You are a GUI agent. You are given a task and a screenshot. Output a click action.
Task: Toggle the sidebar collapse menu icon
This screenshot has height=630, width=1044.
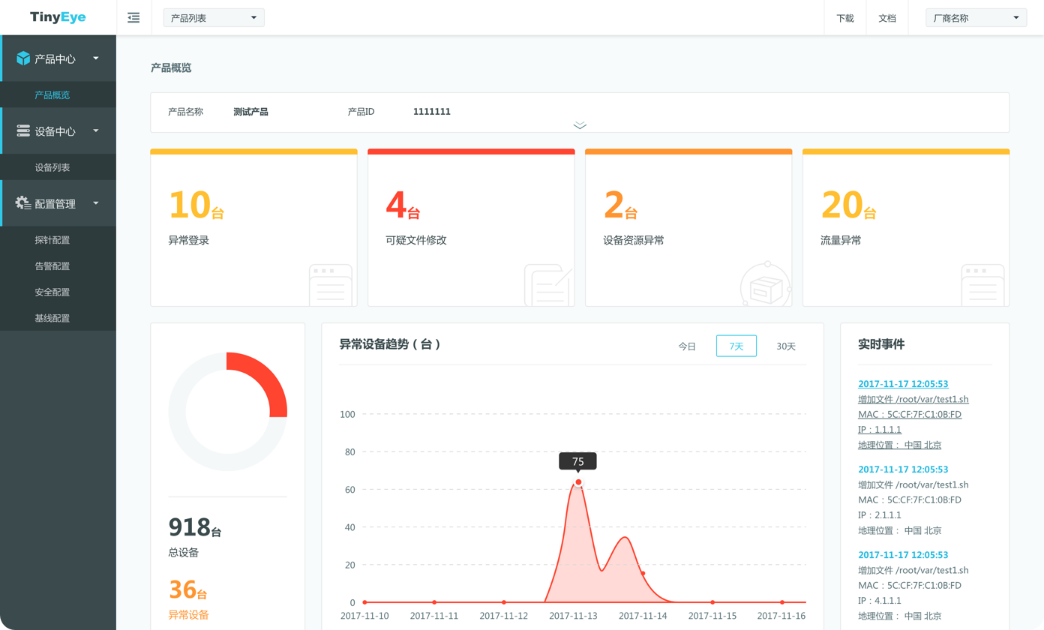pos(134,18)
